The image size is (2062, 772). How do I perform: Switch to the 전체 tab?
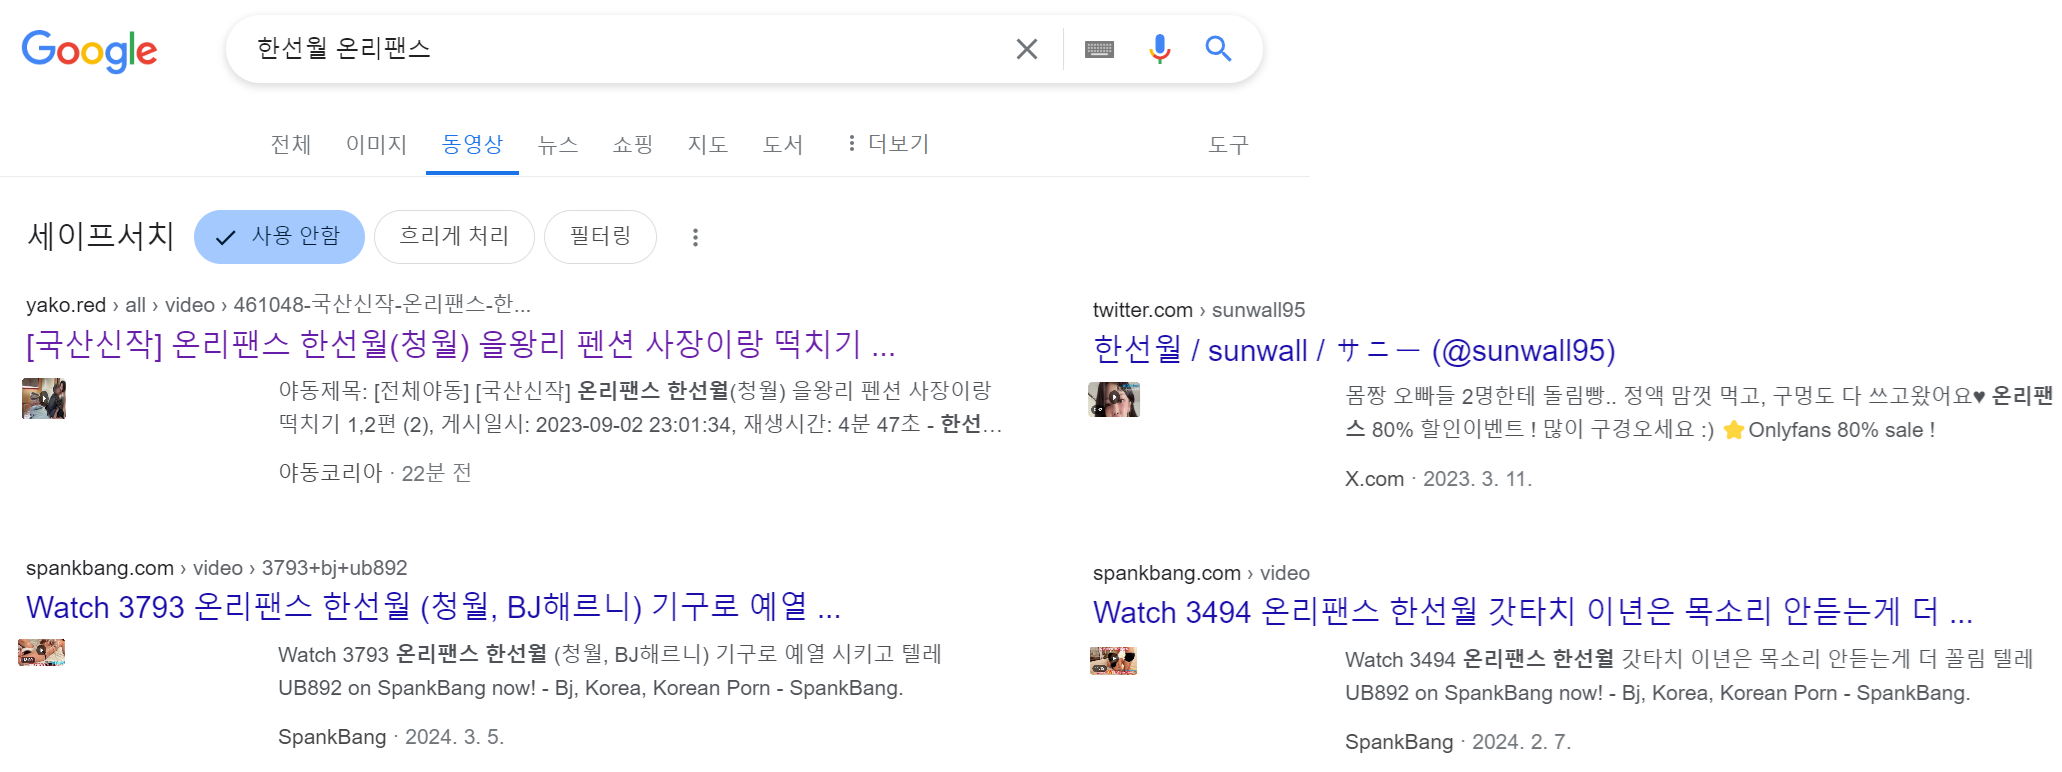click(x=291, y=145)
